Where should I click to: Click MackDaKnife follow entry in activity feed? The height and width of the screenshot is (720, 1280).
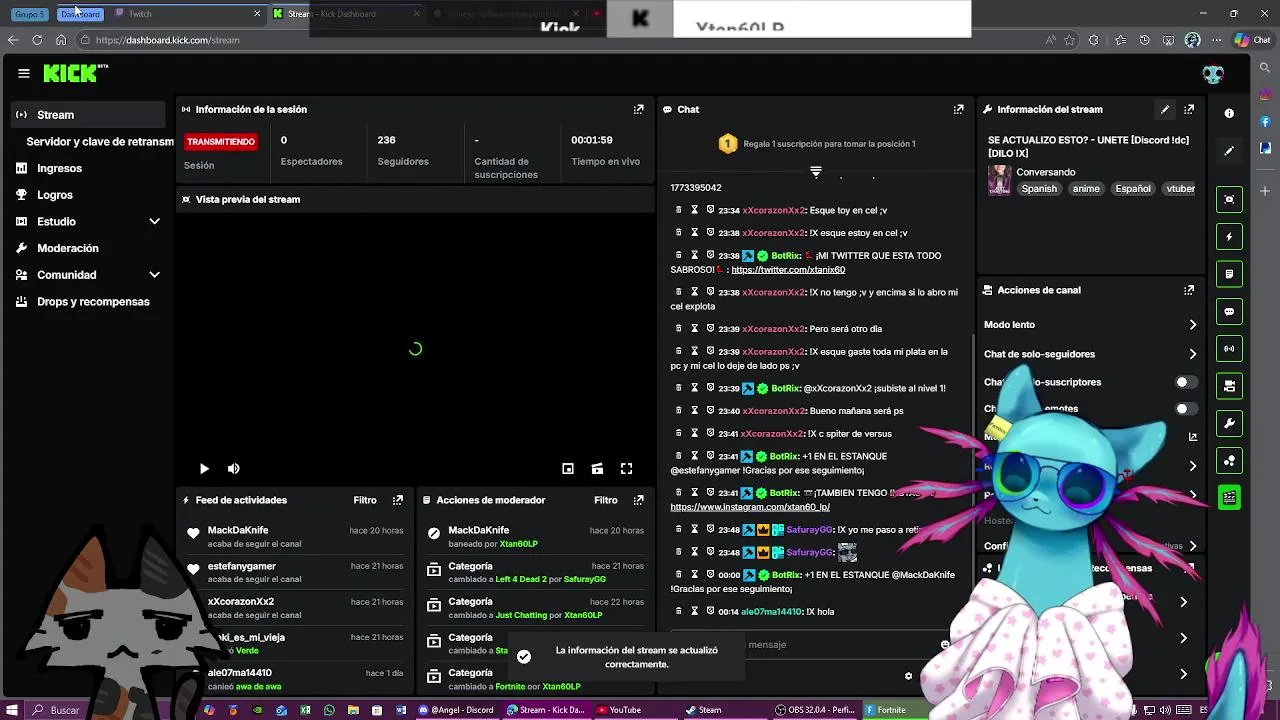coord(296,537)
